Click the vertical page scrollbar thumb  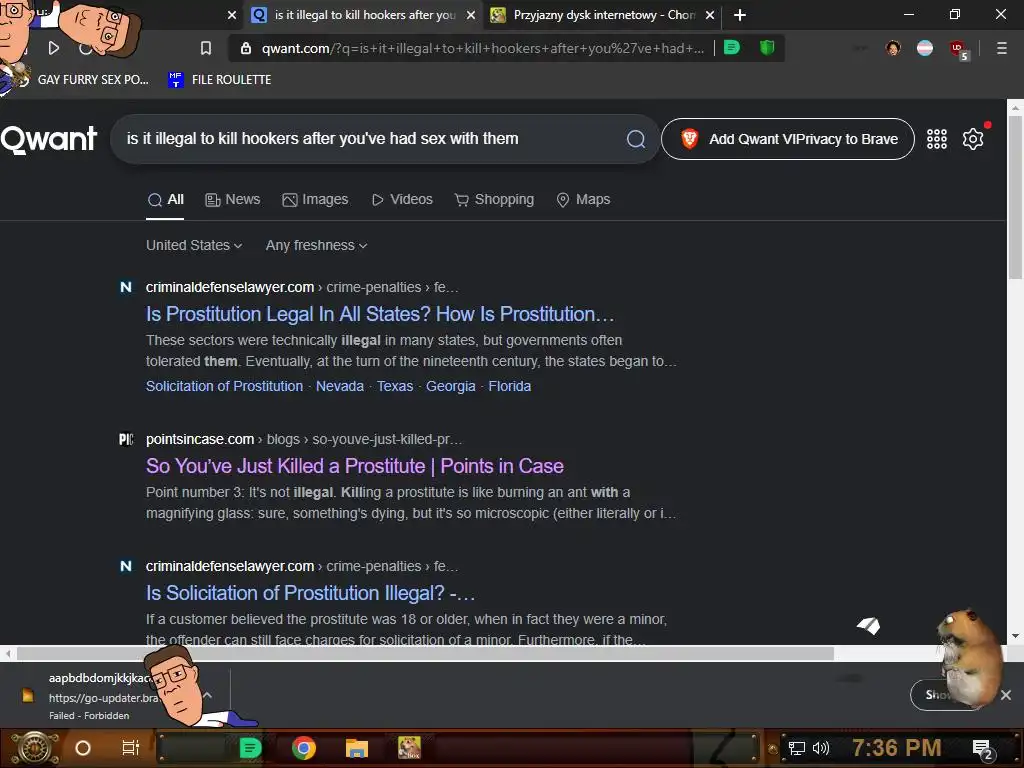point(1015,197)
